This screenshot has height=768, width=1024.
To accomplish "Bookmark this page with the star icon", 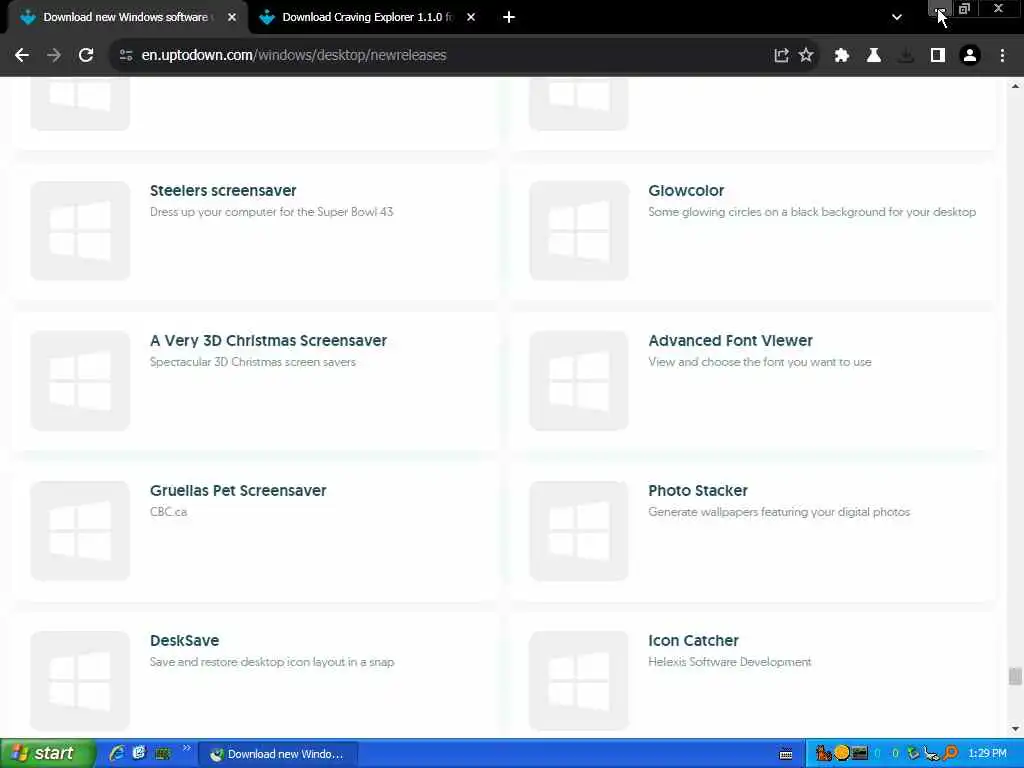I will 807,56.
